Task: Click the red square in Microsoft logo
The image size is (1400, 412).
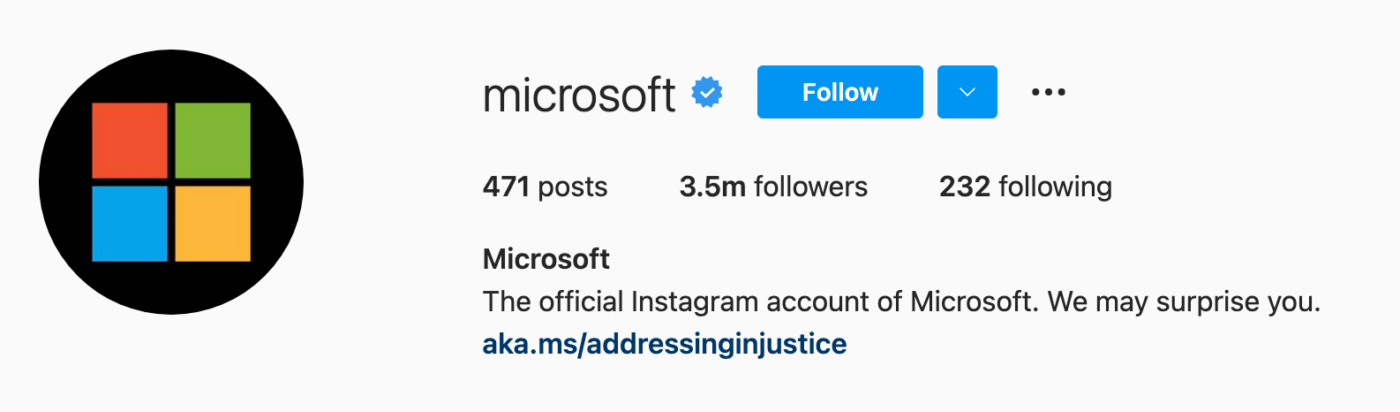Action: (x=130, y=141)
